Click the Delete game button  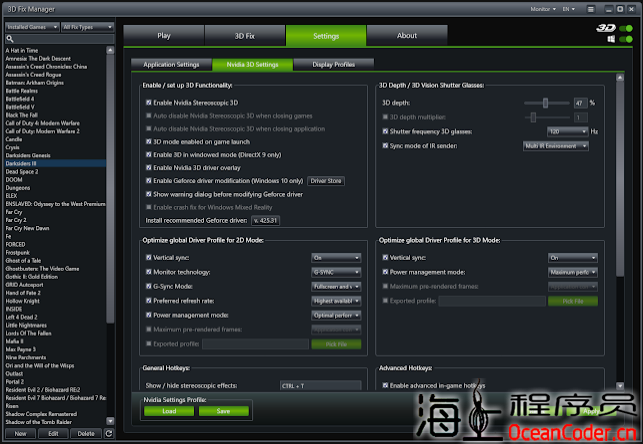pos(86,433)
